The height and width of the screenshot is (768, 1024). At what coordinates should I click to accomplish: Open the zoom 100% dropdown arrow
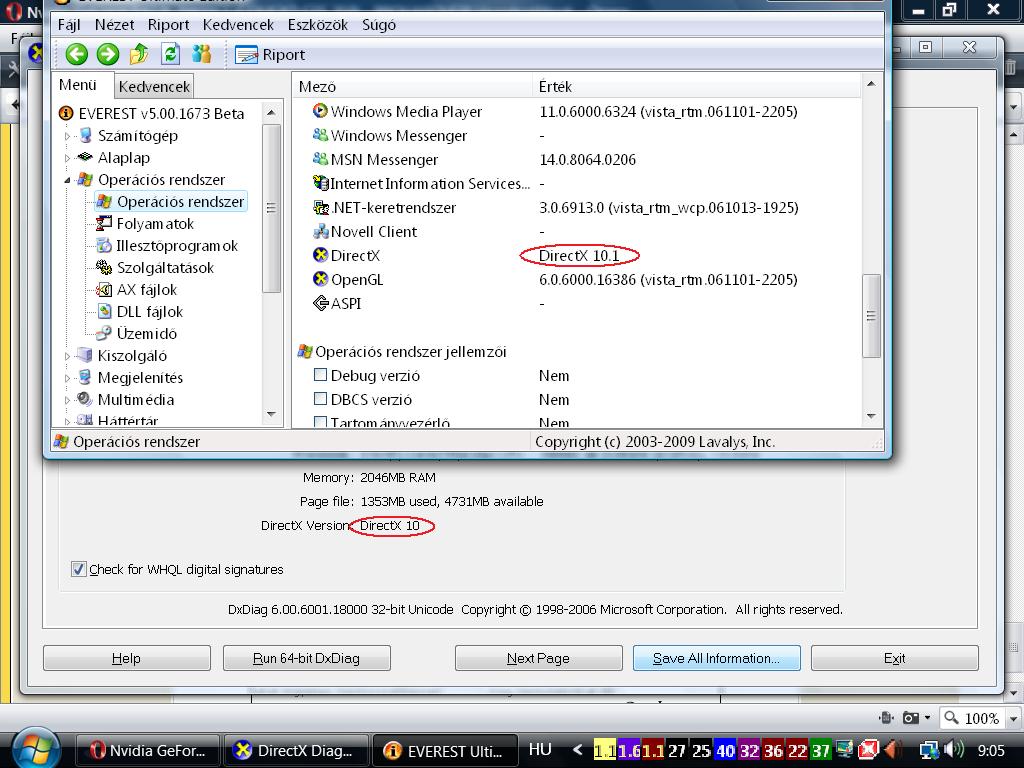1014,718
